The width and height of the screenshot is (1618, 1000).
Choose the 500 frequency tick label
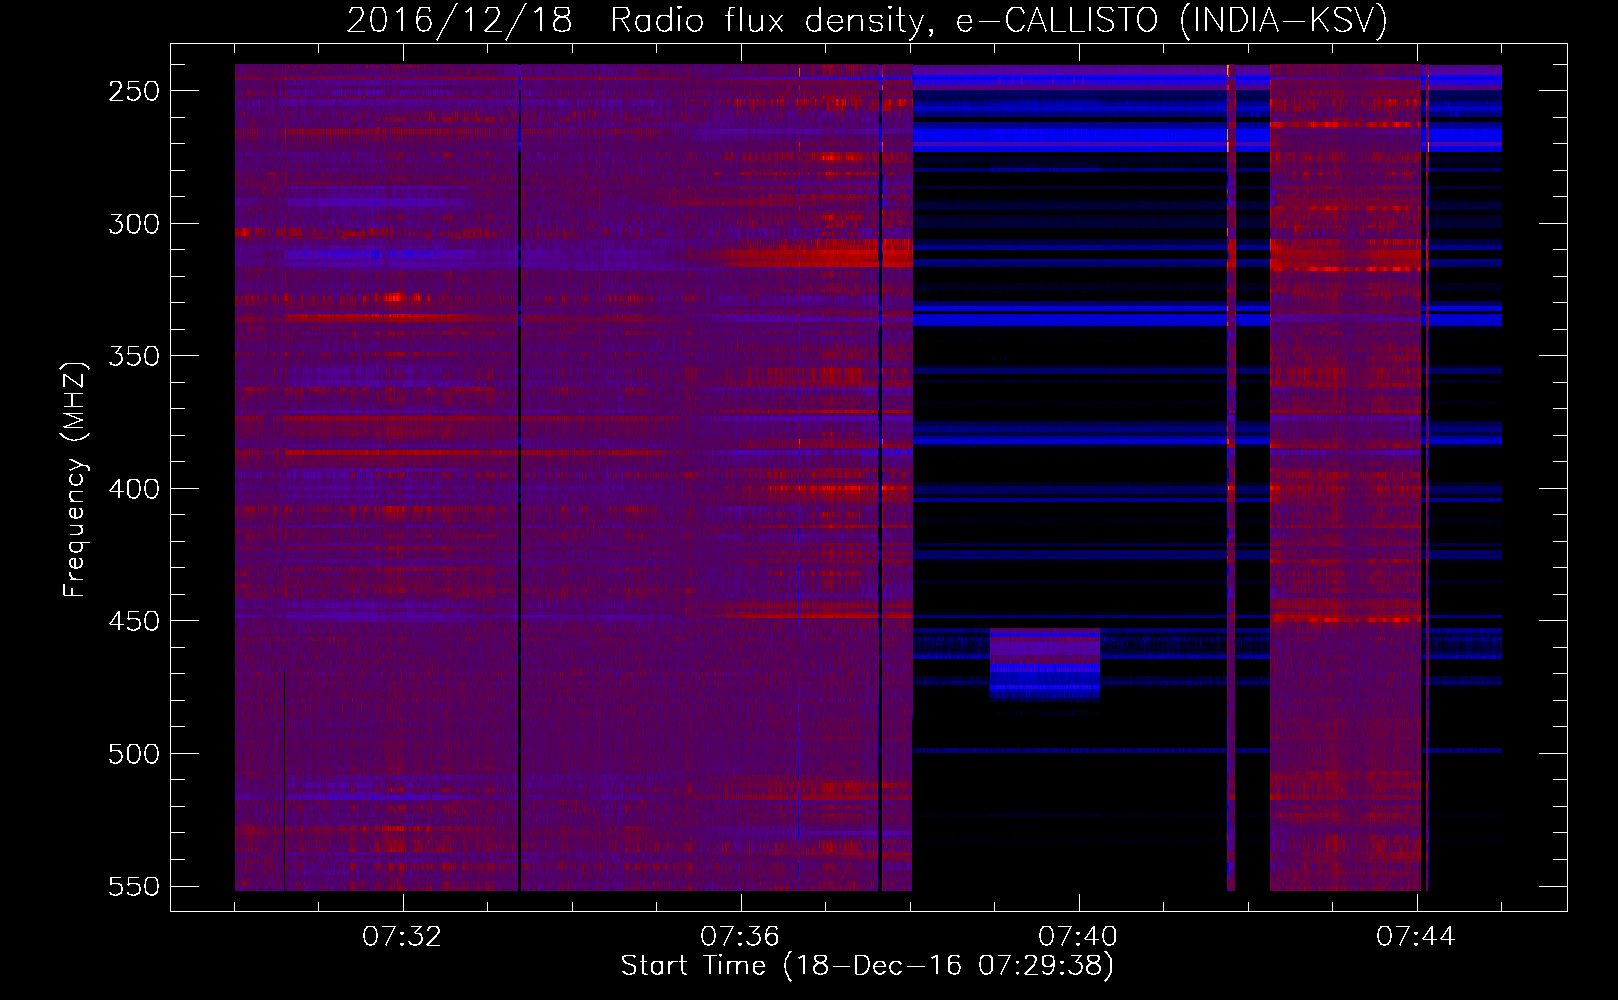[x=134, y=754]
